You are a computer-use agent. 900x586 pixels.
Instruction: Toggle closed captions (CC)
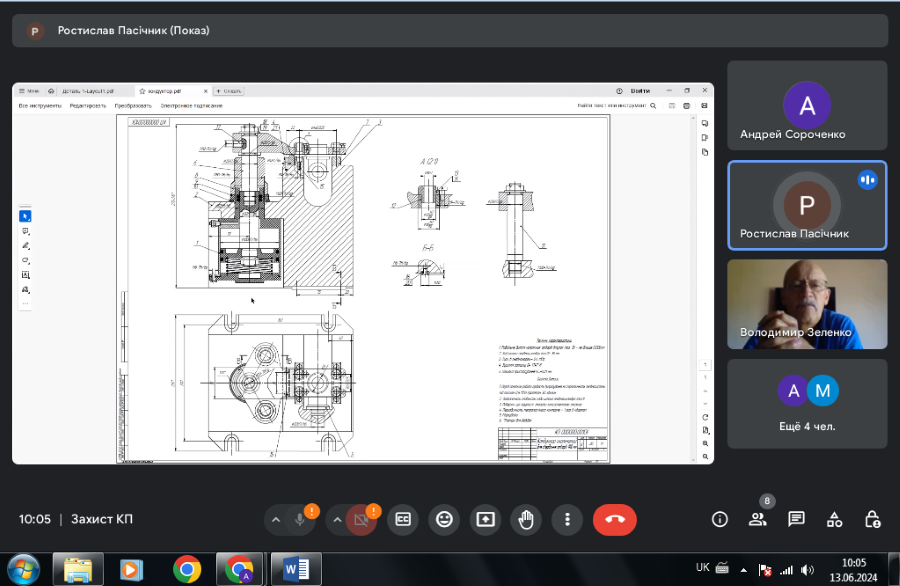tap(403, 519)
